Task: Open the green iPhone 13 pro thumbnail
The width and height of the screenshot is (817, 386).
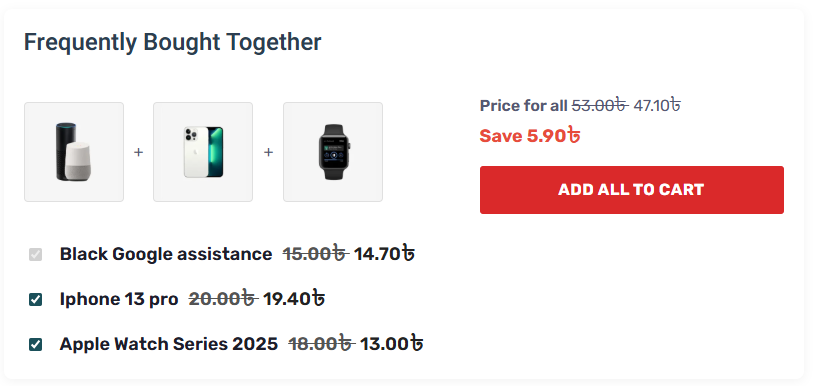Action: point(203,152)
